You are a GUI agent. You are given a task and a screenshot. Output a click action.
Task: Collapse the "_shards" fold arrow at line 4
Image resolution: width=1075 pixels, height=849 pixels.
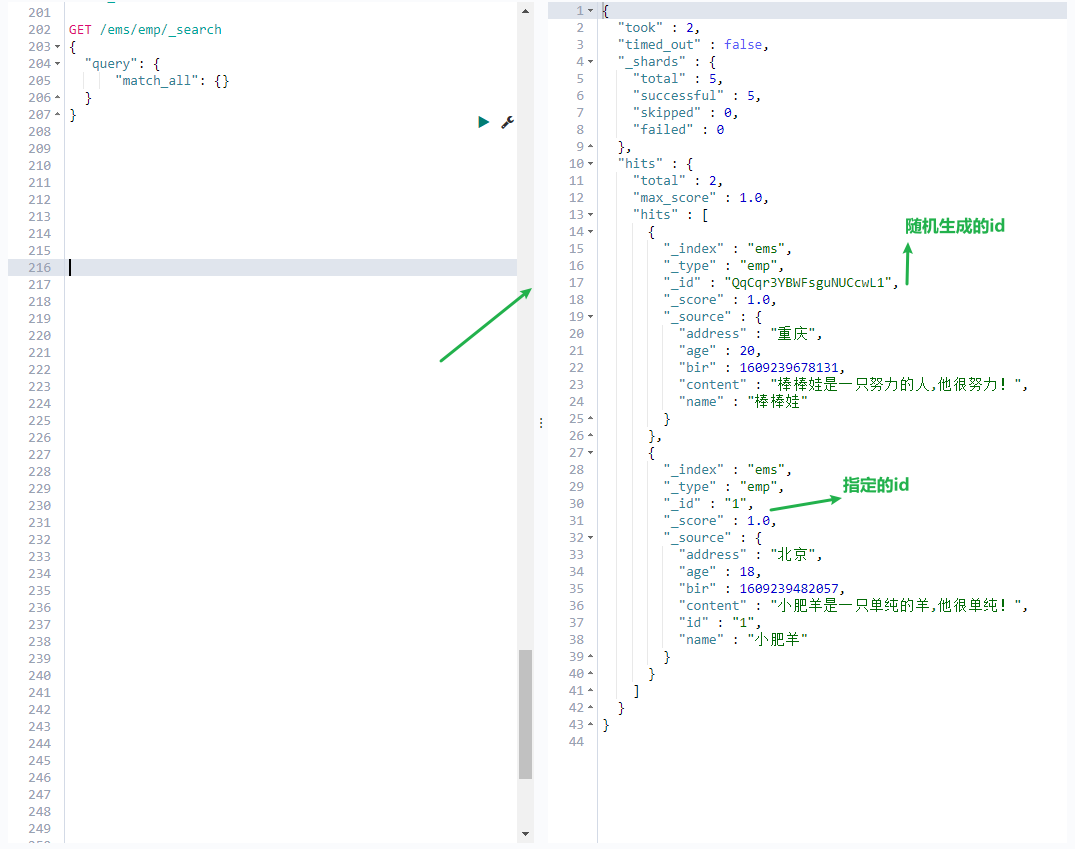click(590, 62)
